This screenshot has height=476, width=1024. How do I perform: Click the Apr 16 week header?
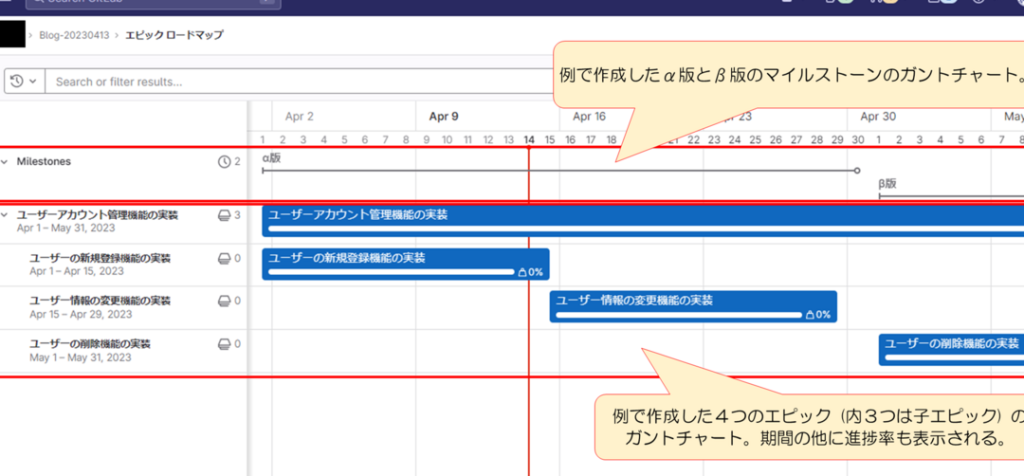(589, 117)
